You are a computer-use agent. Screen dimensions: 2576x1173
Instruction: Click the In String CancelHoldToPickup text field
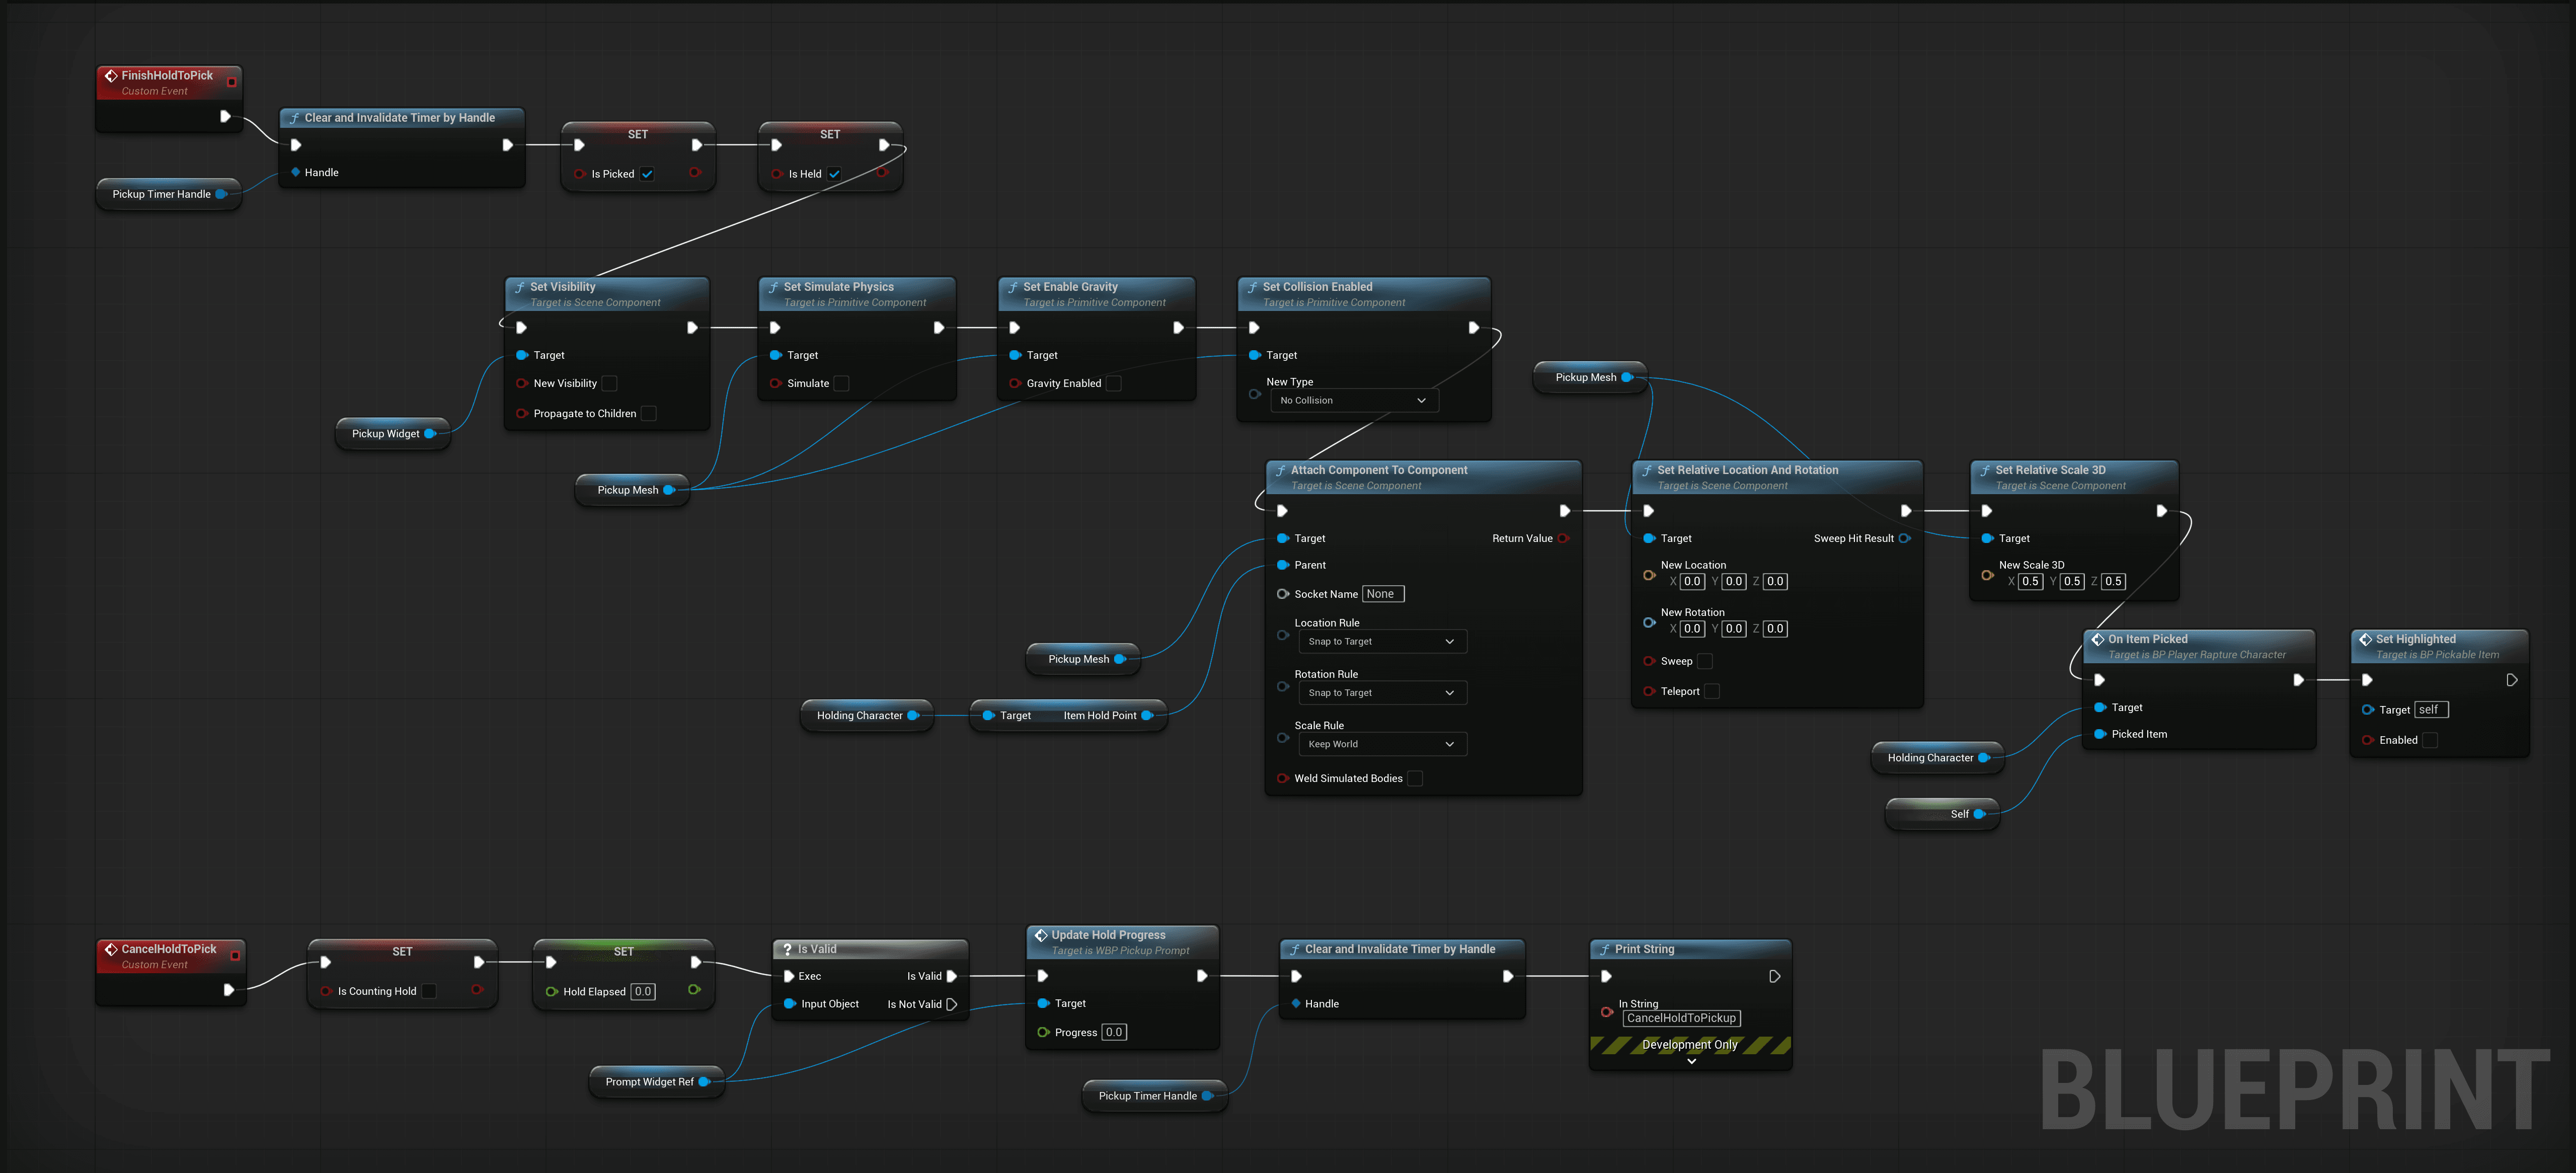1681,1018
